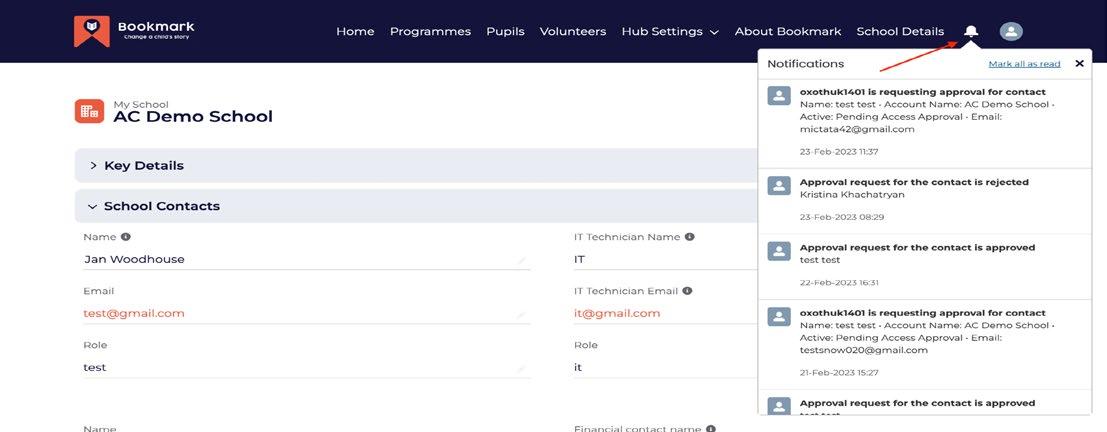Click avatar of 22-Feb-2023 16:31 notification
The width and height of the screenshot is (1107, 432).
pyautogui.click(x=779, y=251)
